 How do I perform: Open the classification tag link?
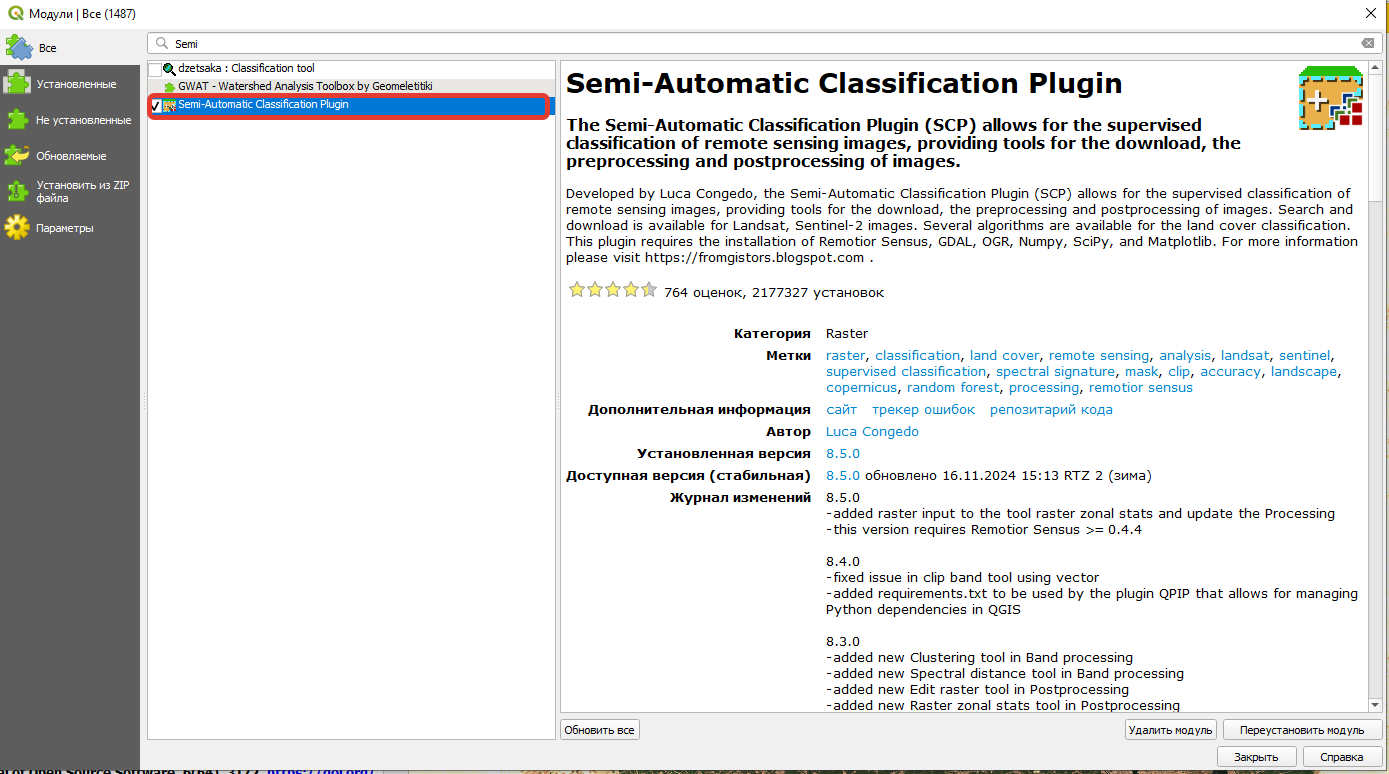pyautogui.click(x=917, y=355)
